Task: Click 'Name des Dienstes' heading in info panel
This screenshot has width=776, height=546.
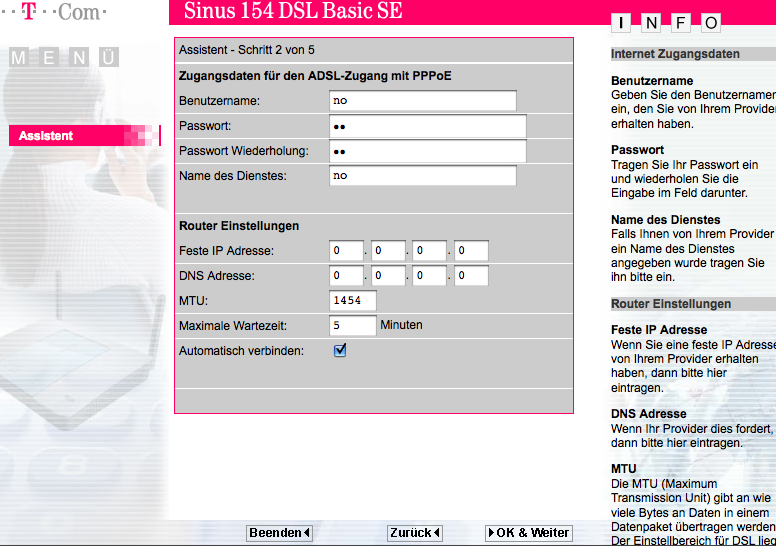Action: click(665, 220)
